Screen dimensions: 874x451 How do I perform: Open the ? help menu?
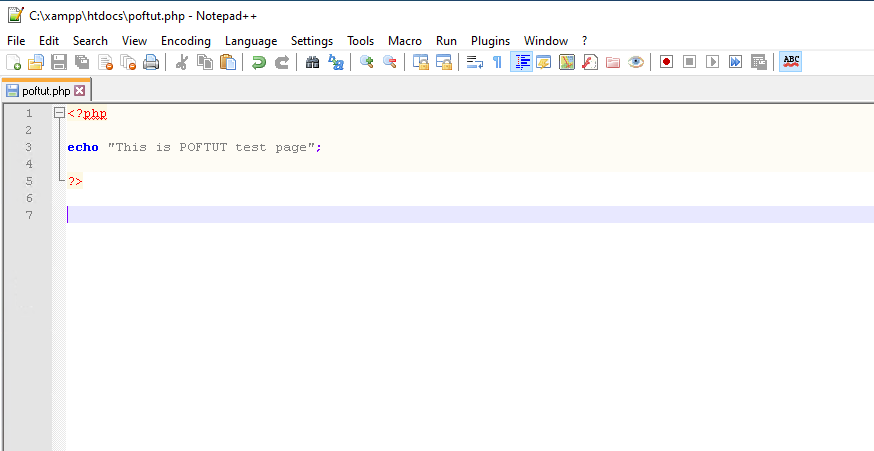pyautogui.click(x=584, y=41)
